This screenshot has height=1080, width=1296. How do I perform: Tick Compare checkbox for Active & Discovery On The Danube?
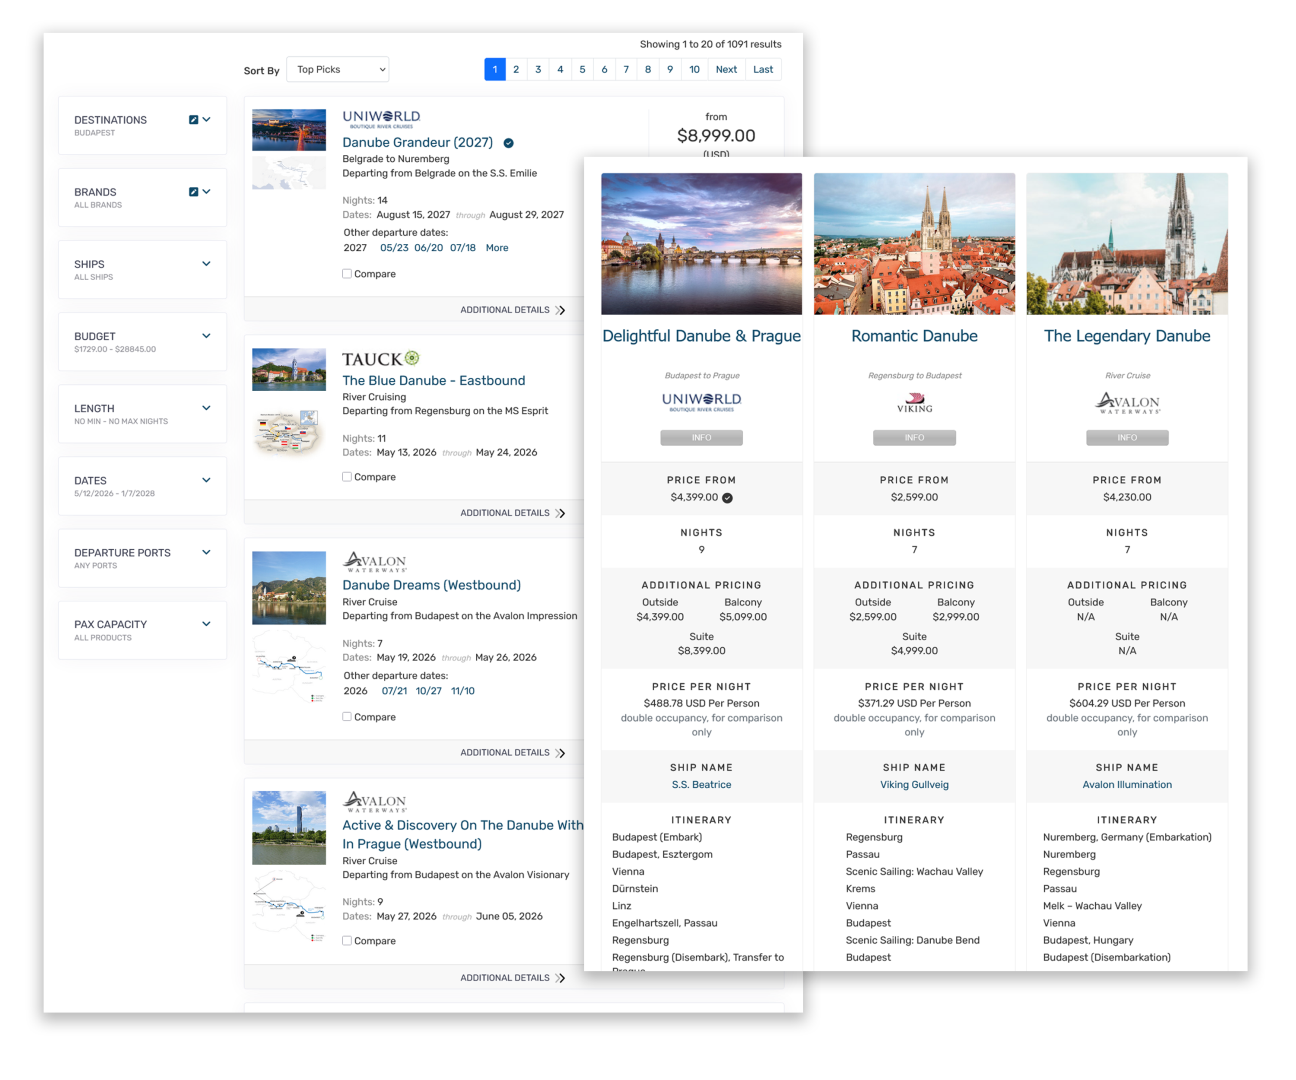point(347,941)
